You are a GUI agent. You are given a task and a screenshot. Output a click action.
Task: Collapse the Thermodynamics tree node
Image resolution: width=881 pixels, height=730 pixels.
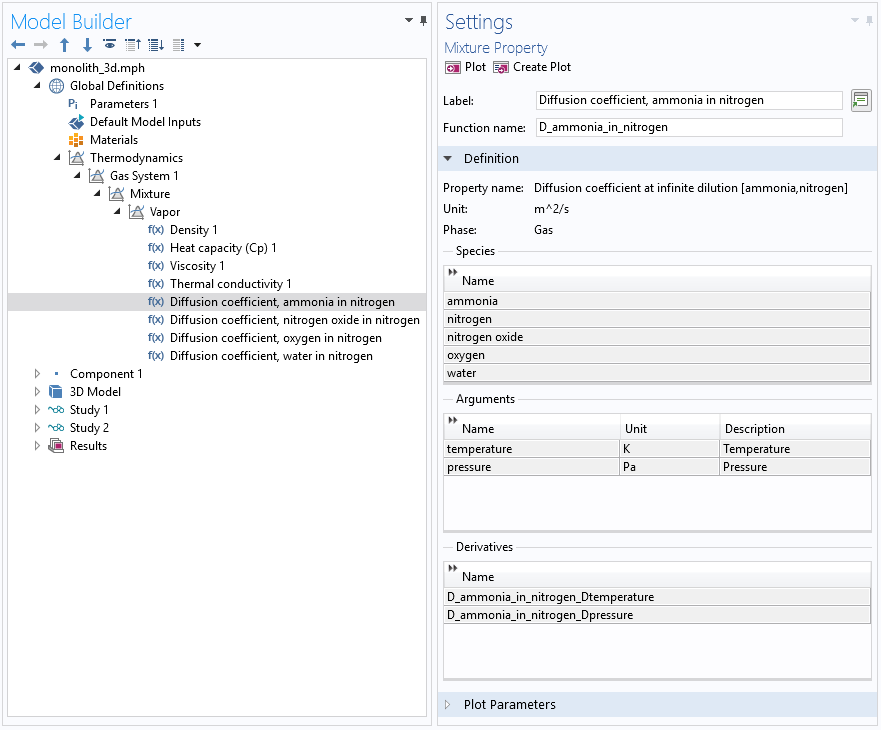[57, 158]
